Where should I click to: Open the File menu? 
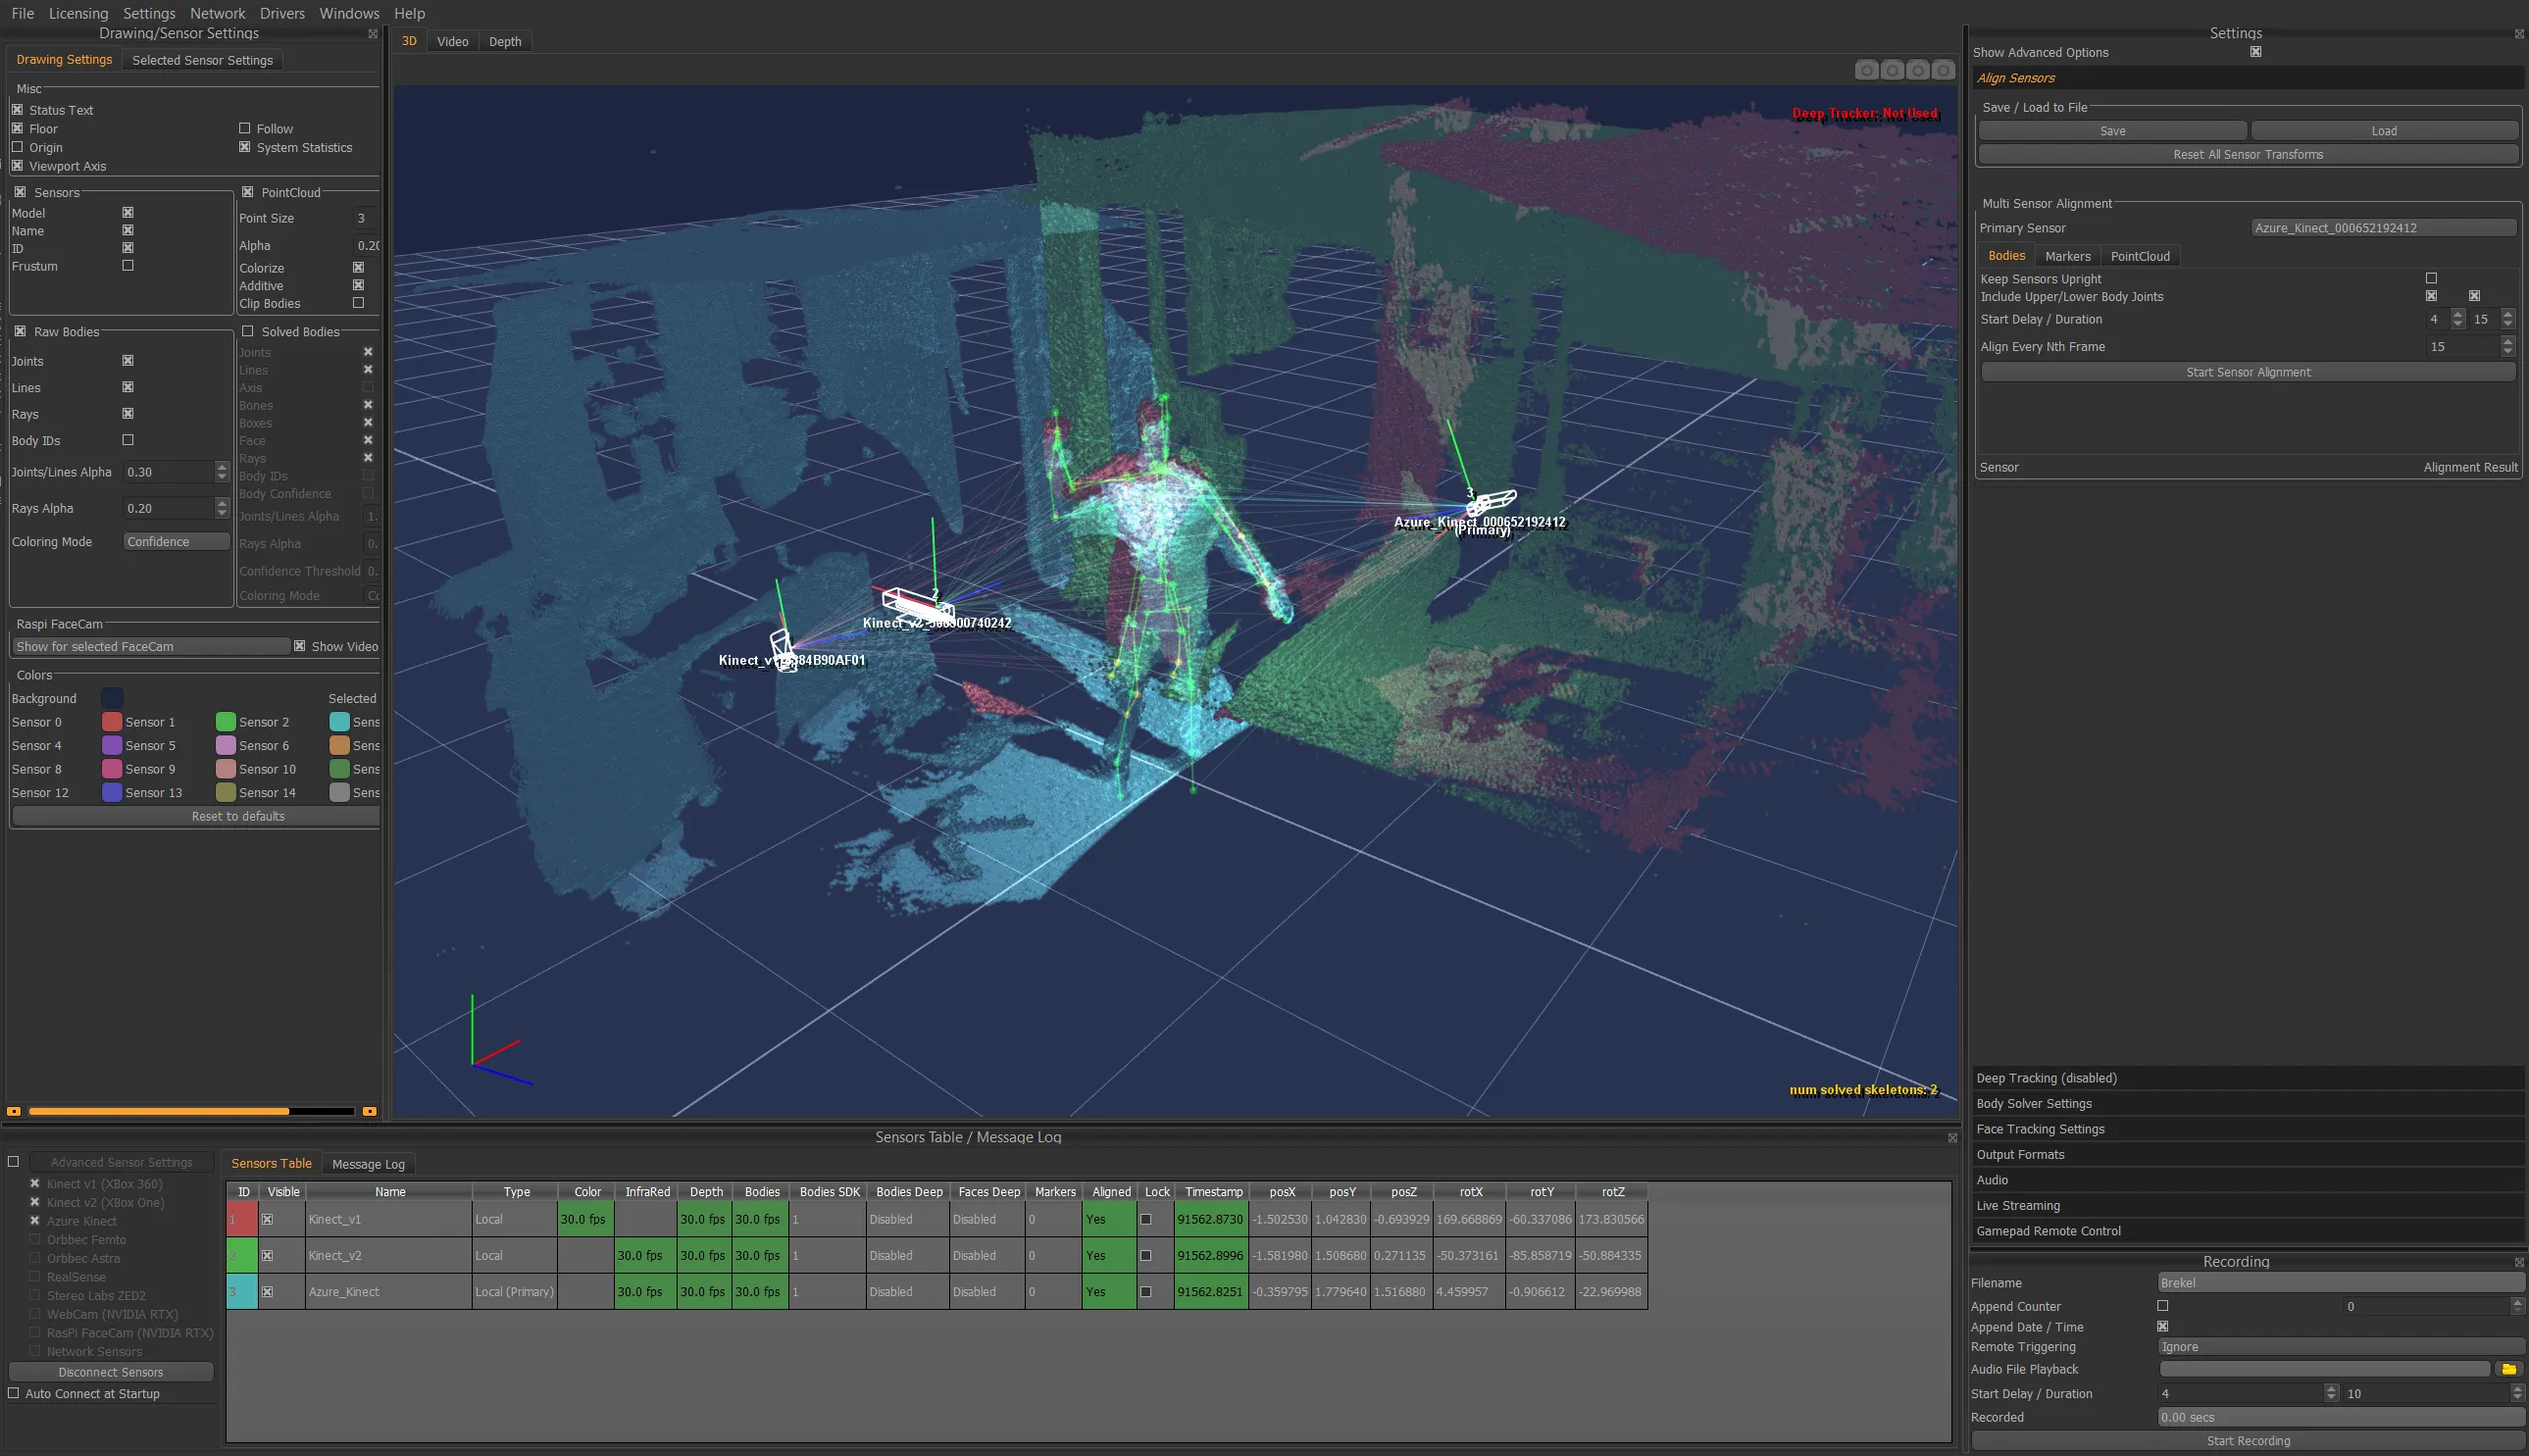pyautogui.click(x=22, y=13)
